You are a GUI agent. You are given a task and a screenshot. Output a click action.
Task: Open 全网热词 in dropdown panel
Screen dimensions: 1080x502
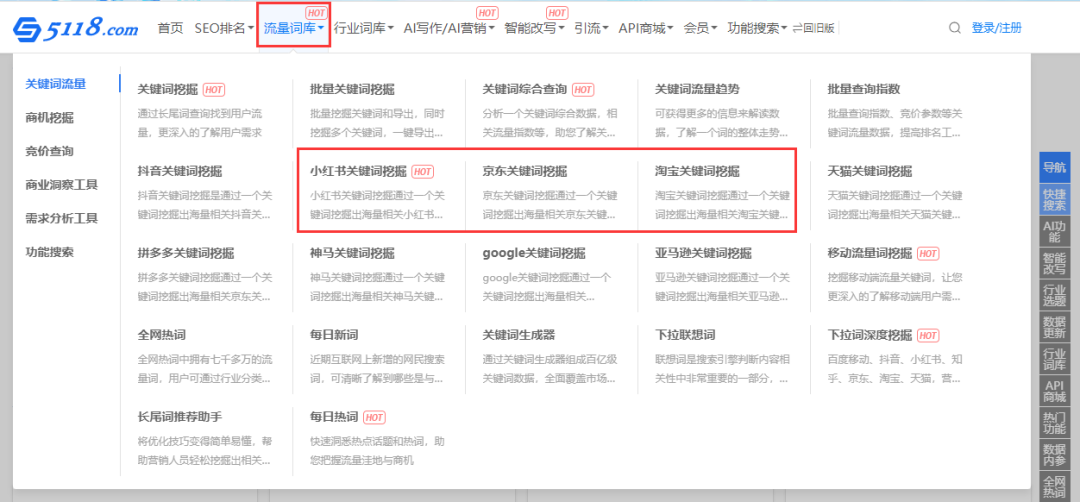tap(162, 335)
